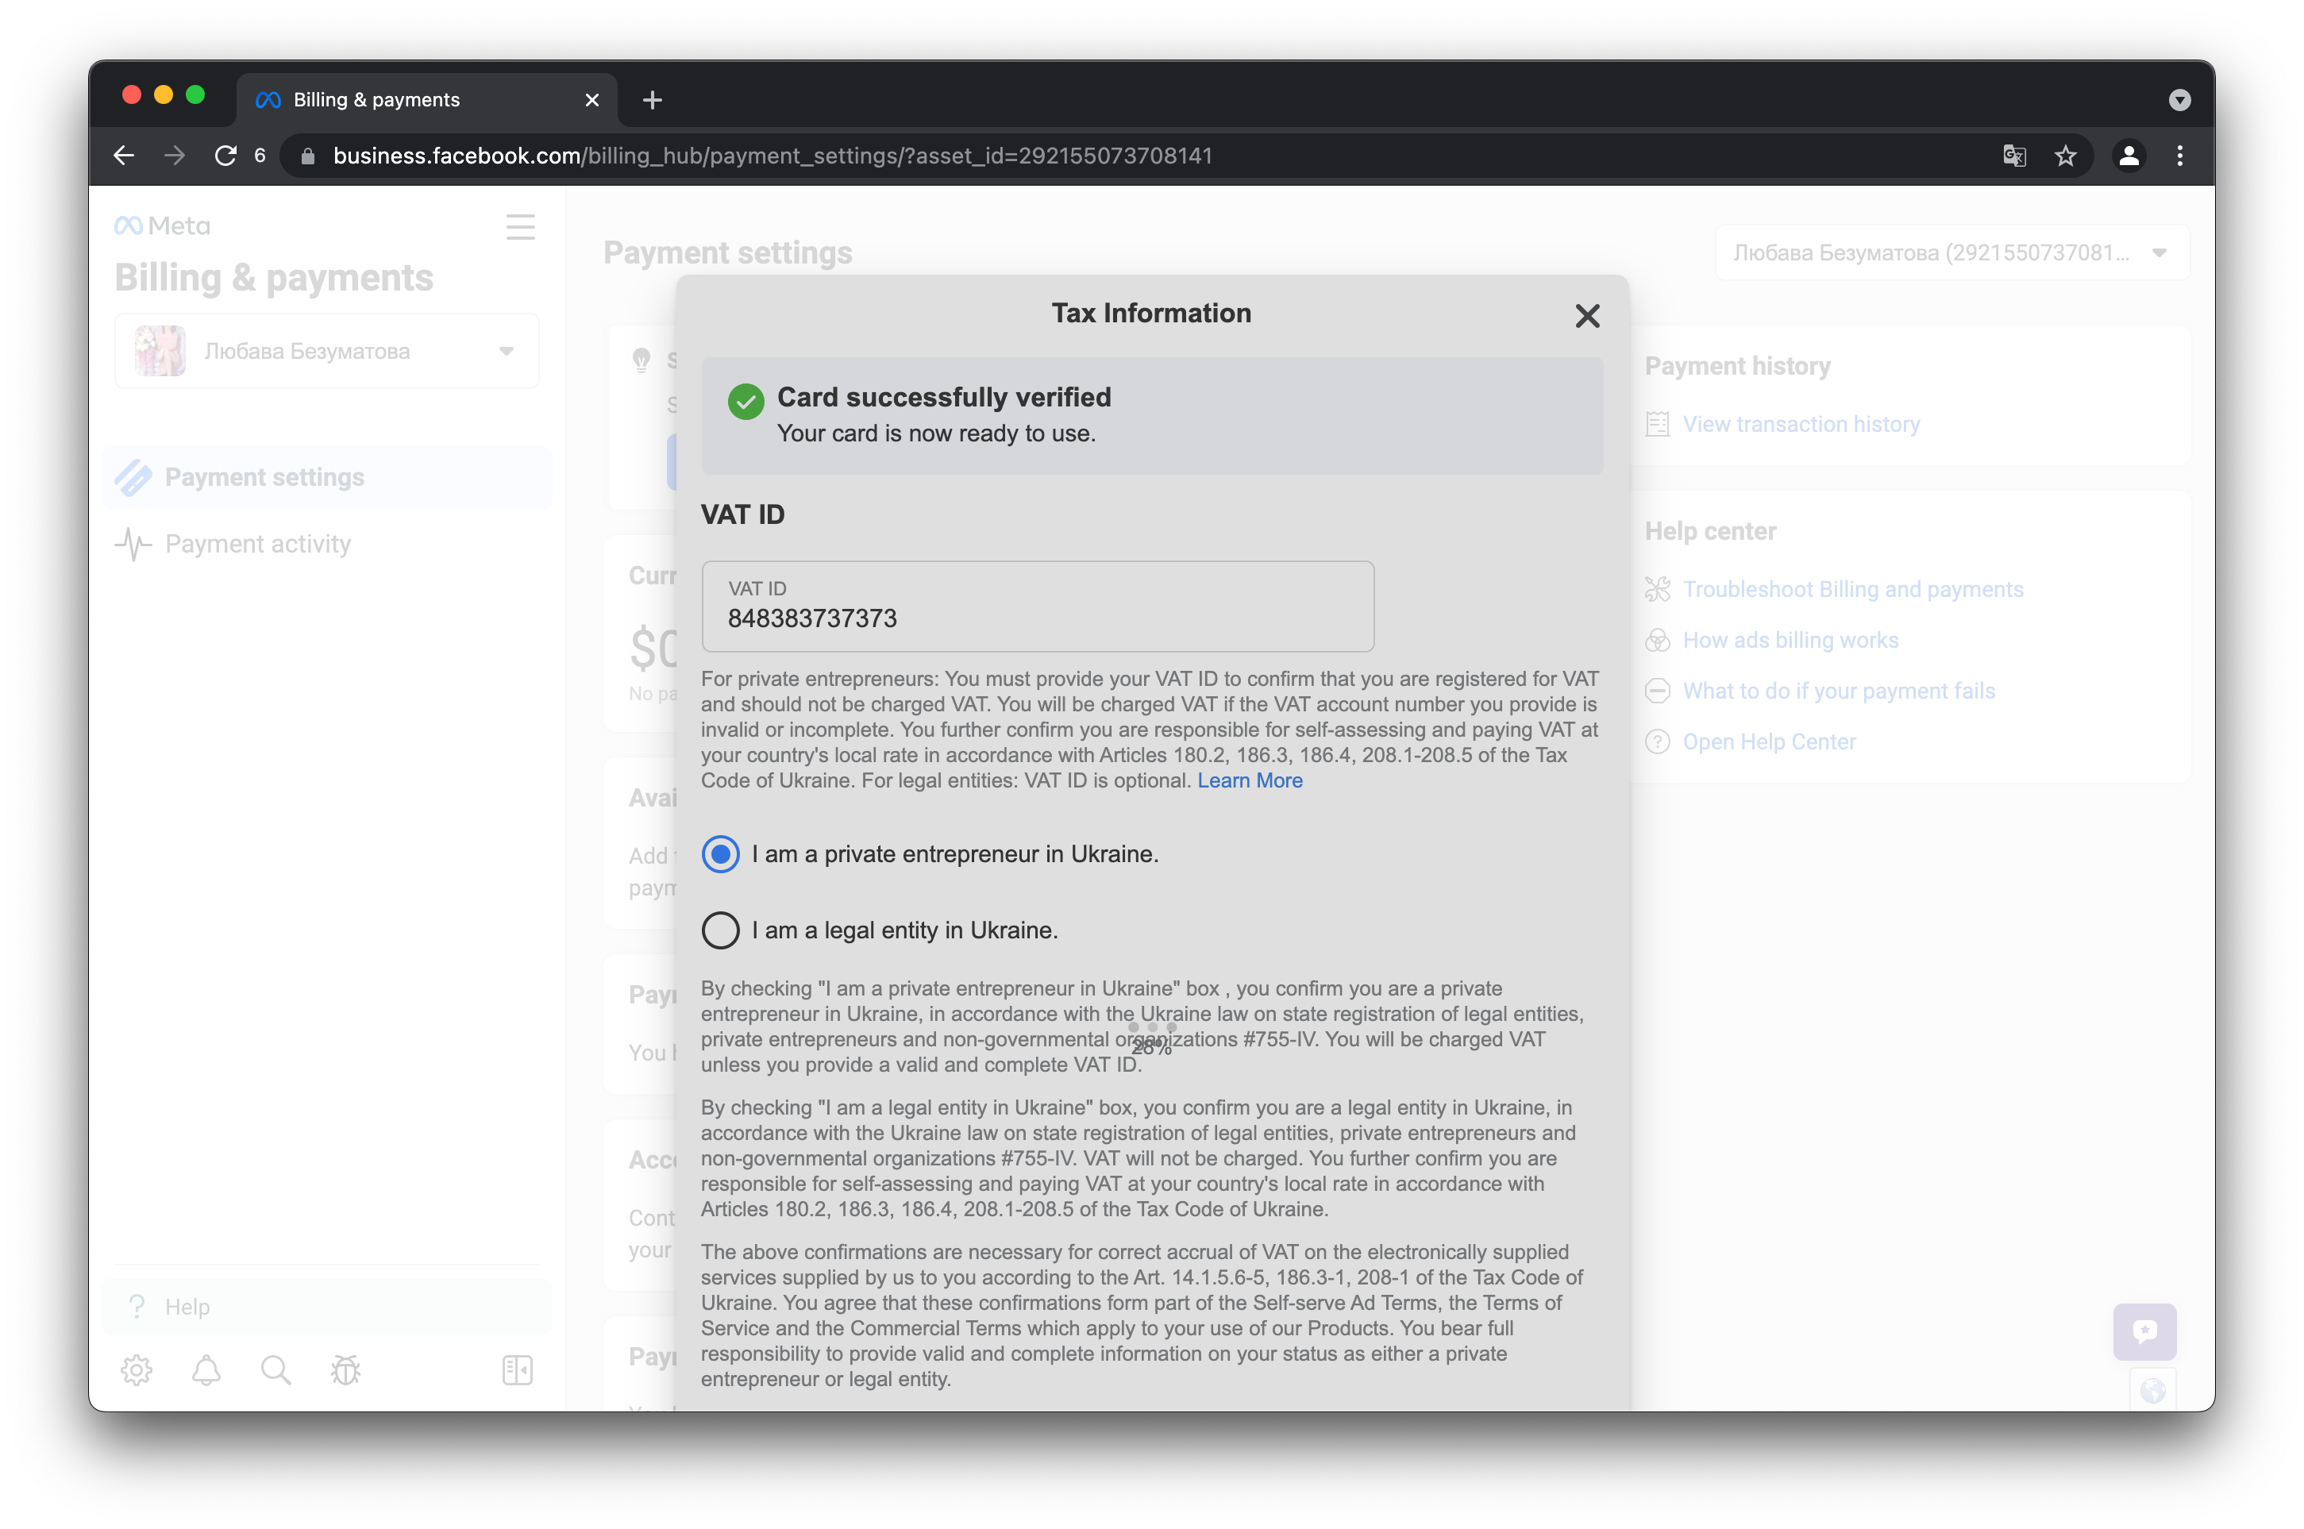This screenshot has width=2304, height=1529.
Task: Go to Payment activity section
Action: click(258, 544)
